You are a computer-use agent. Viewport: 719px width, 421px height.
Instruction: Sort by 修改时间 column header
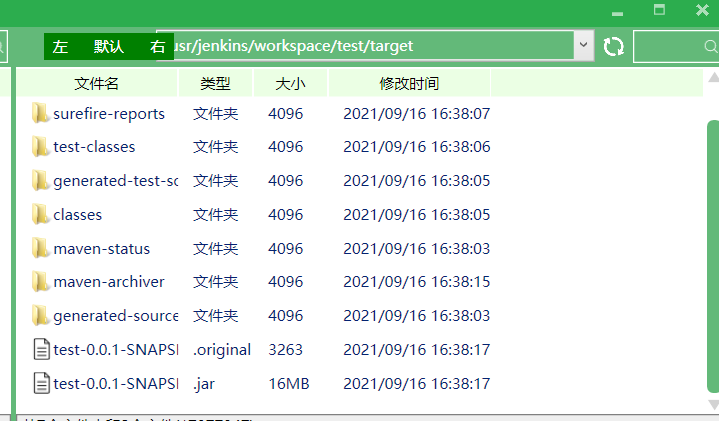[409, 83]
